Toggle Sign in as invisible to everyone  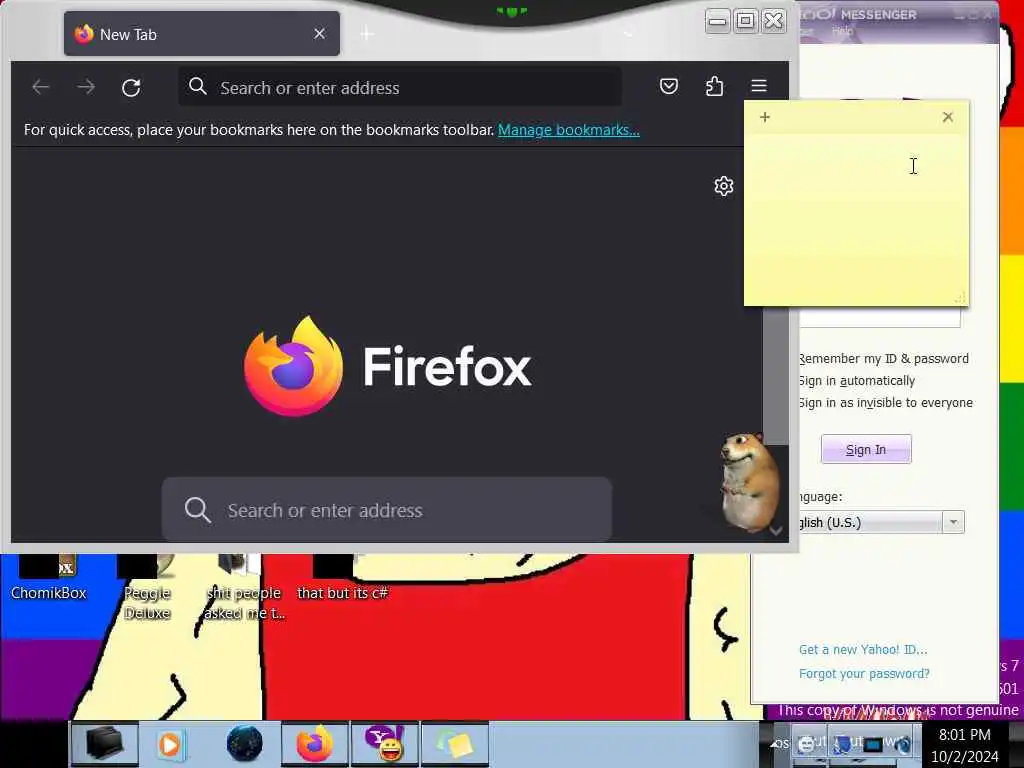click(x=886, y=403)
